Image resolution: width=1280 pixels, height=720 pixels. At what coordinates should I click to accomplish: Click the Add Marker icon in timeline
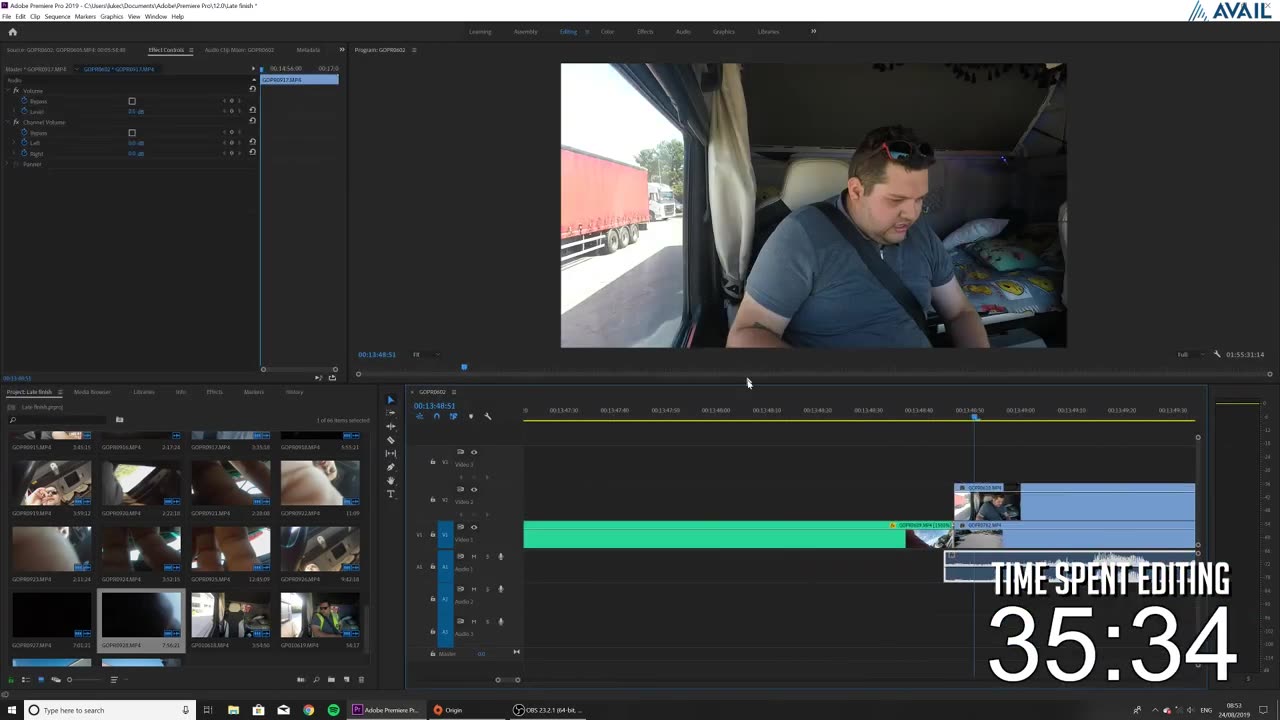470,416
